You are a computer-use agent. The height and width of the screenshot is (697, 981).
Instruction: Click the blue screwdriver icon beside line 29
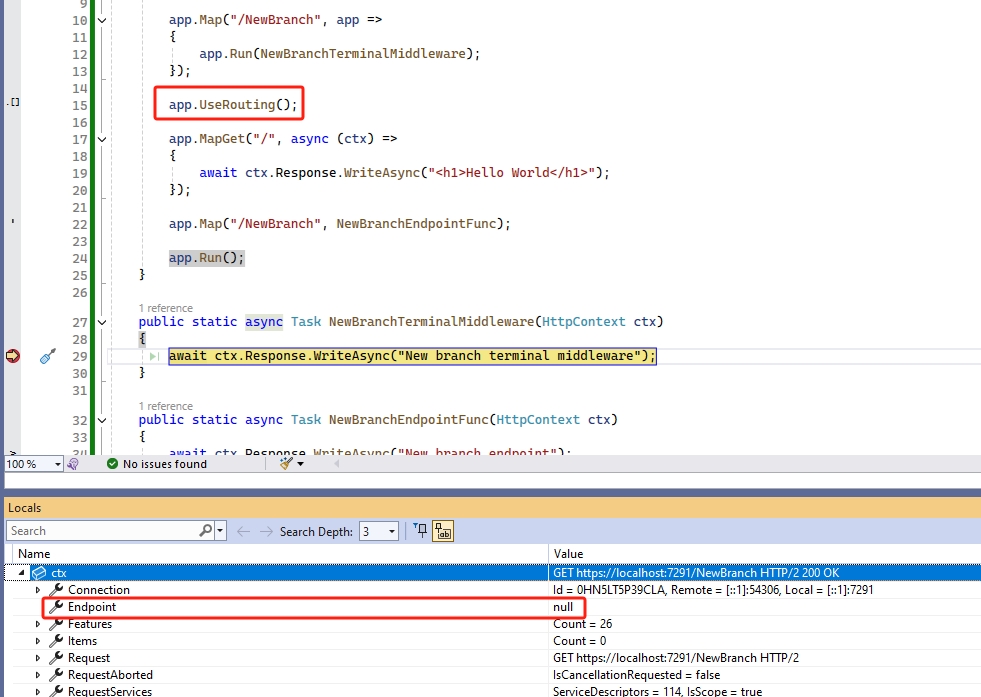tap(46, 355)
